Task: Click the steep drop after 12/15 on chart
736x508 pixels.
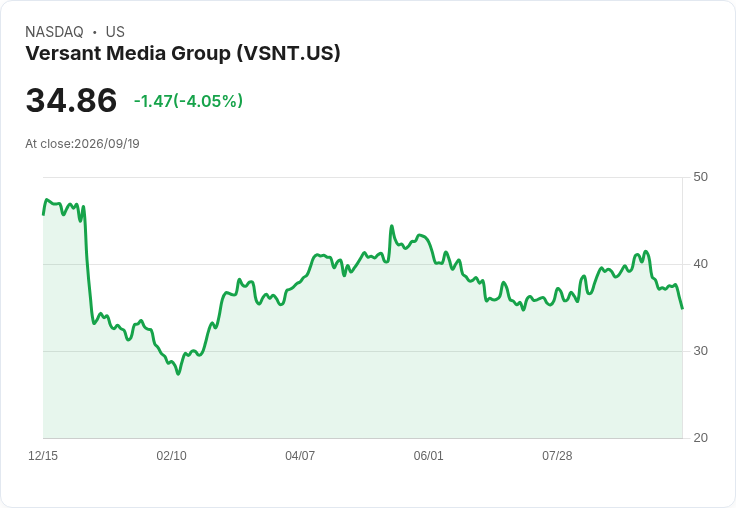Action: (x=88, y=265)
